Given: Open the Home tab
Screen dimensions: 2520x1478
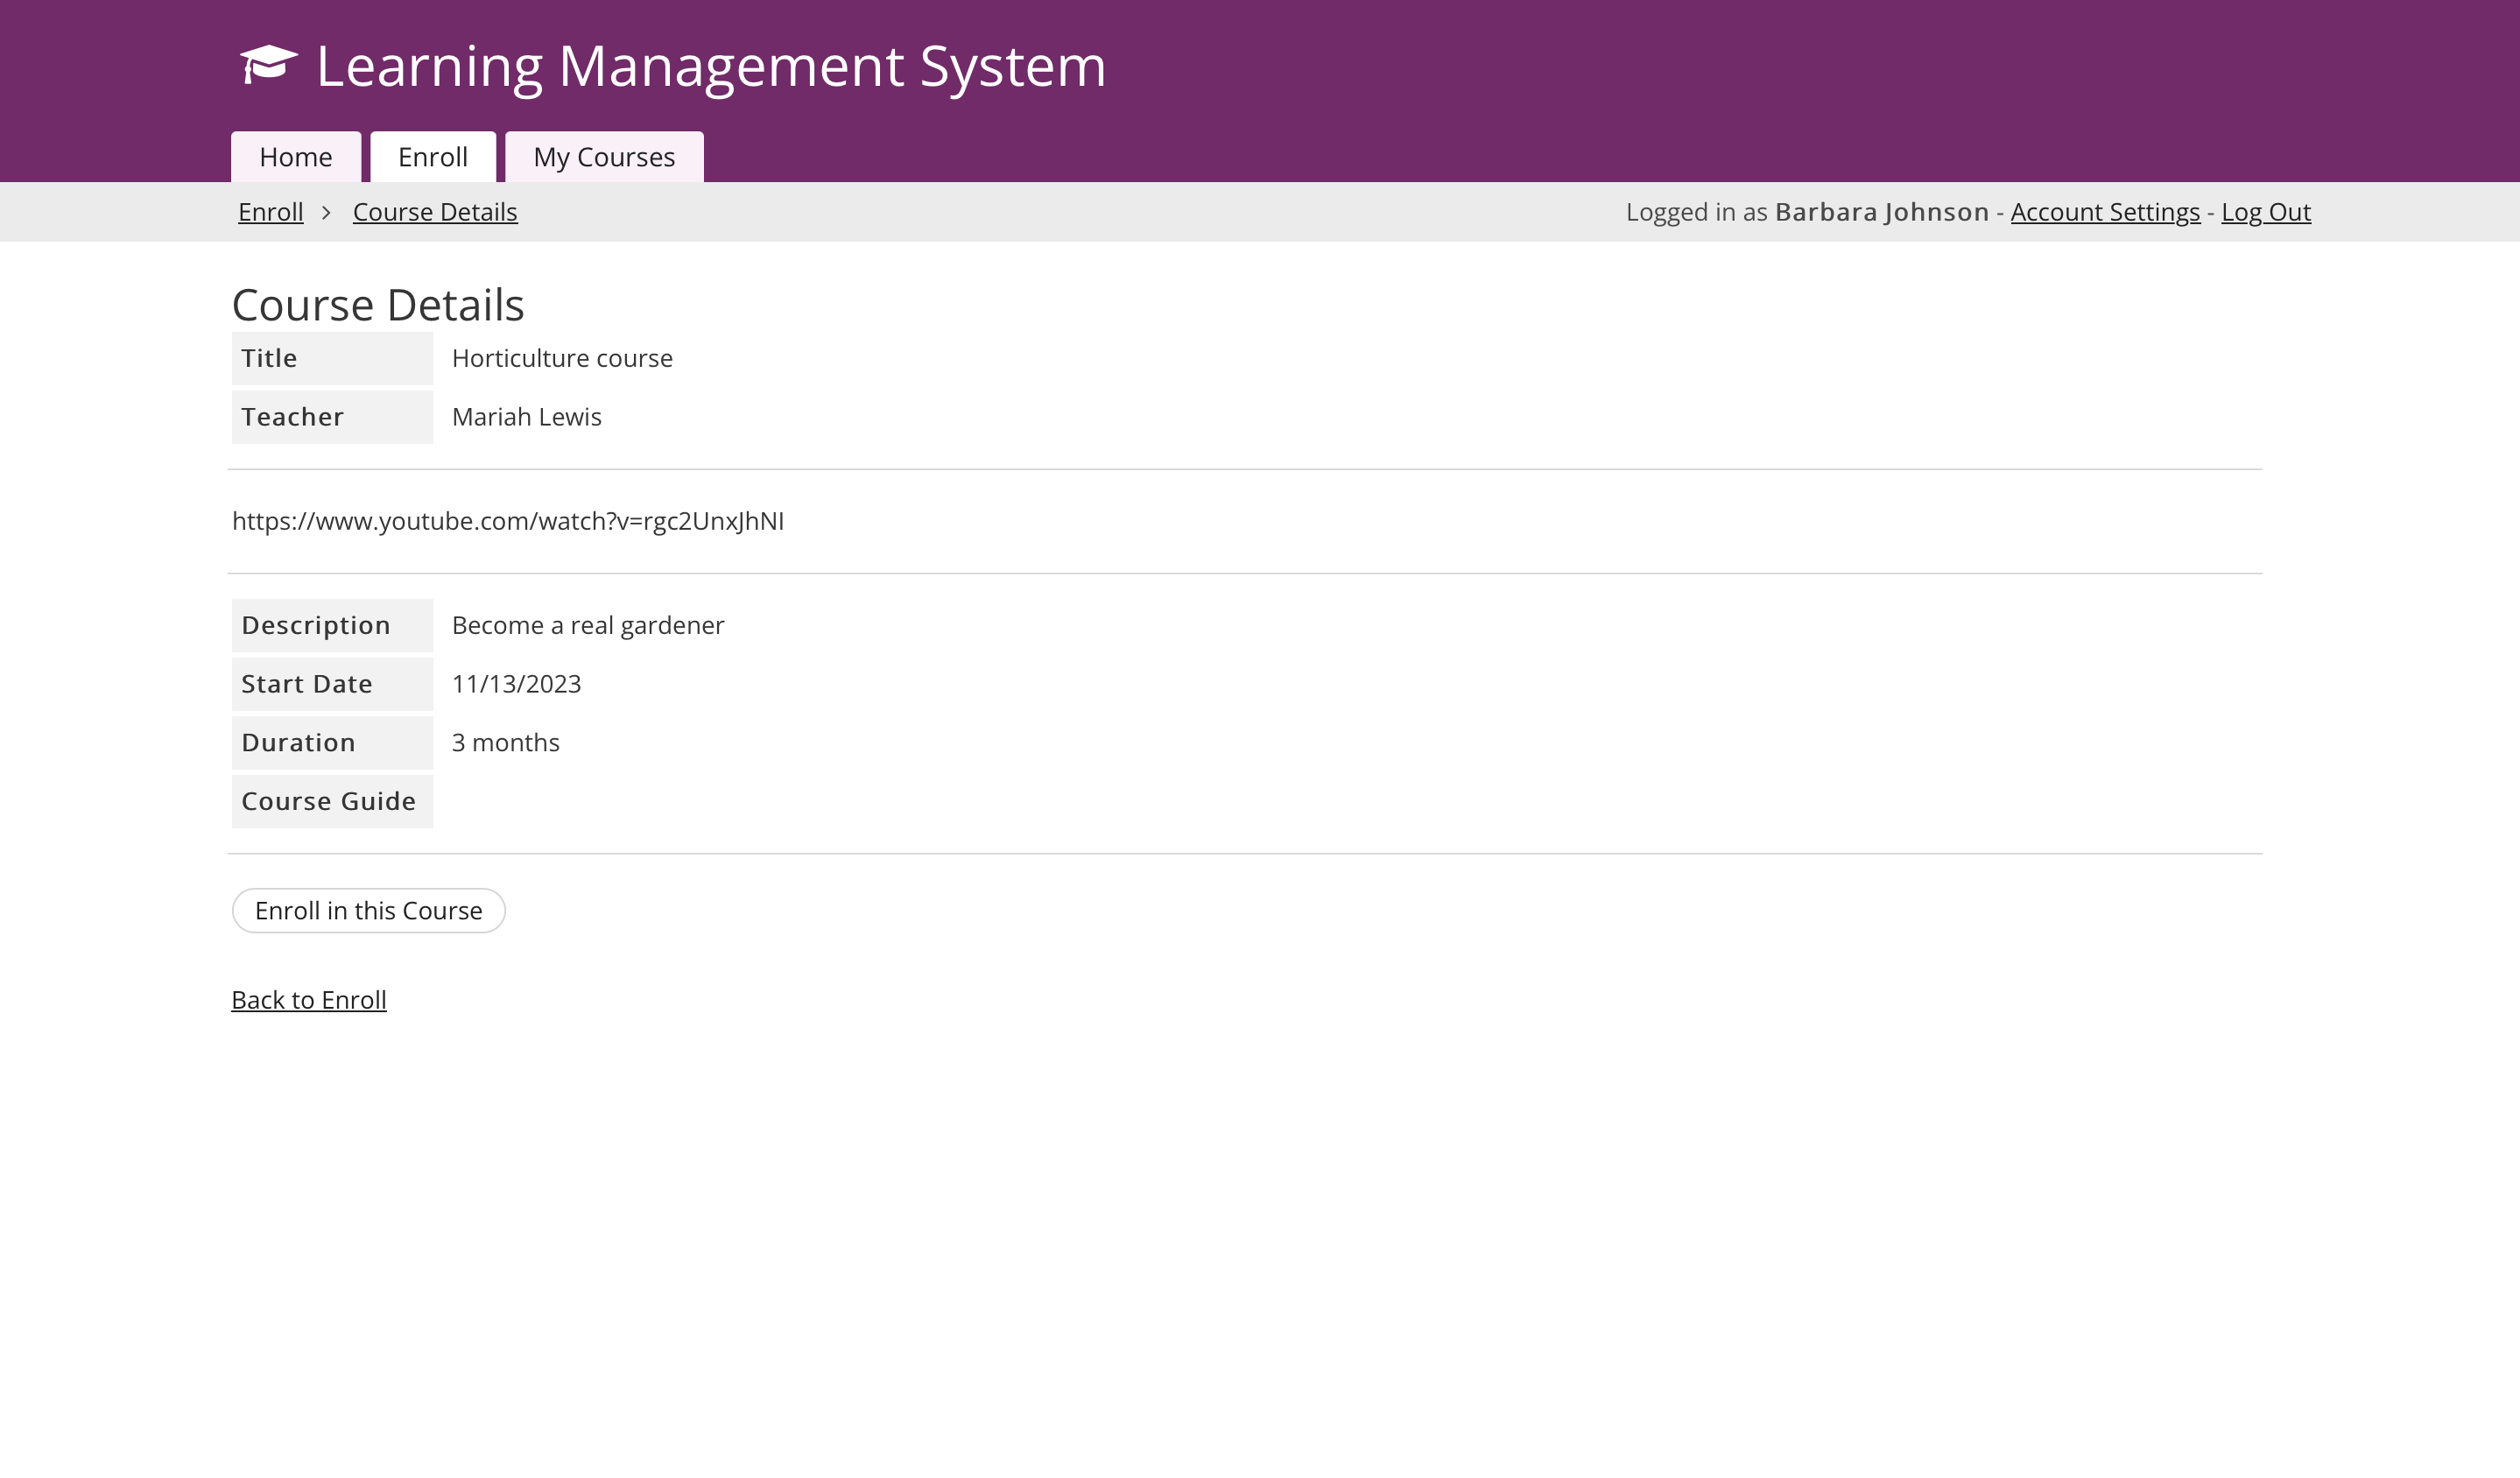Looking at the screenshot, I should coord(295,157).
